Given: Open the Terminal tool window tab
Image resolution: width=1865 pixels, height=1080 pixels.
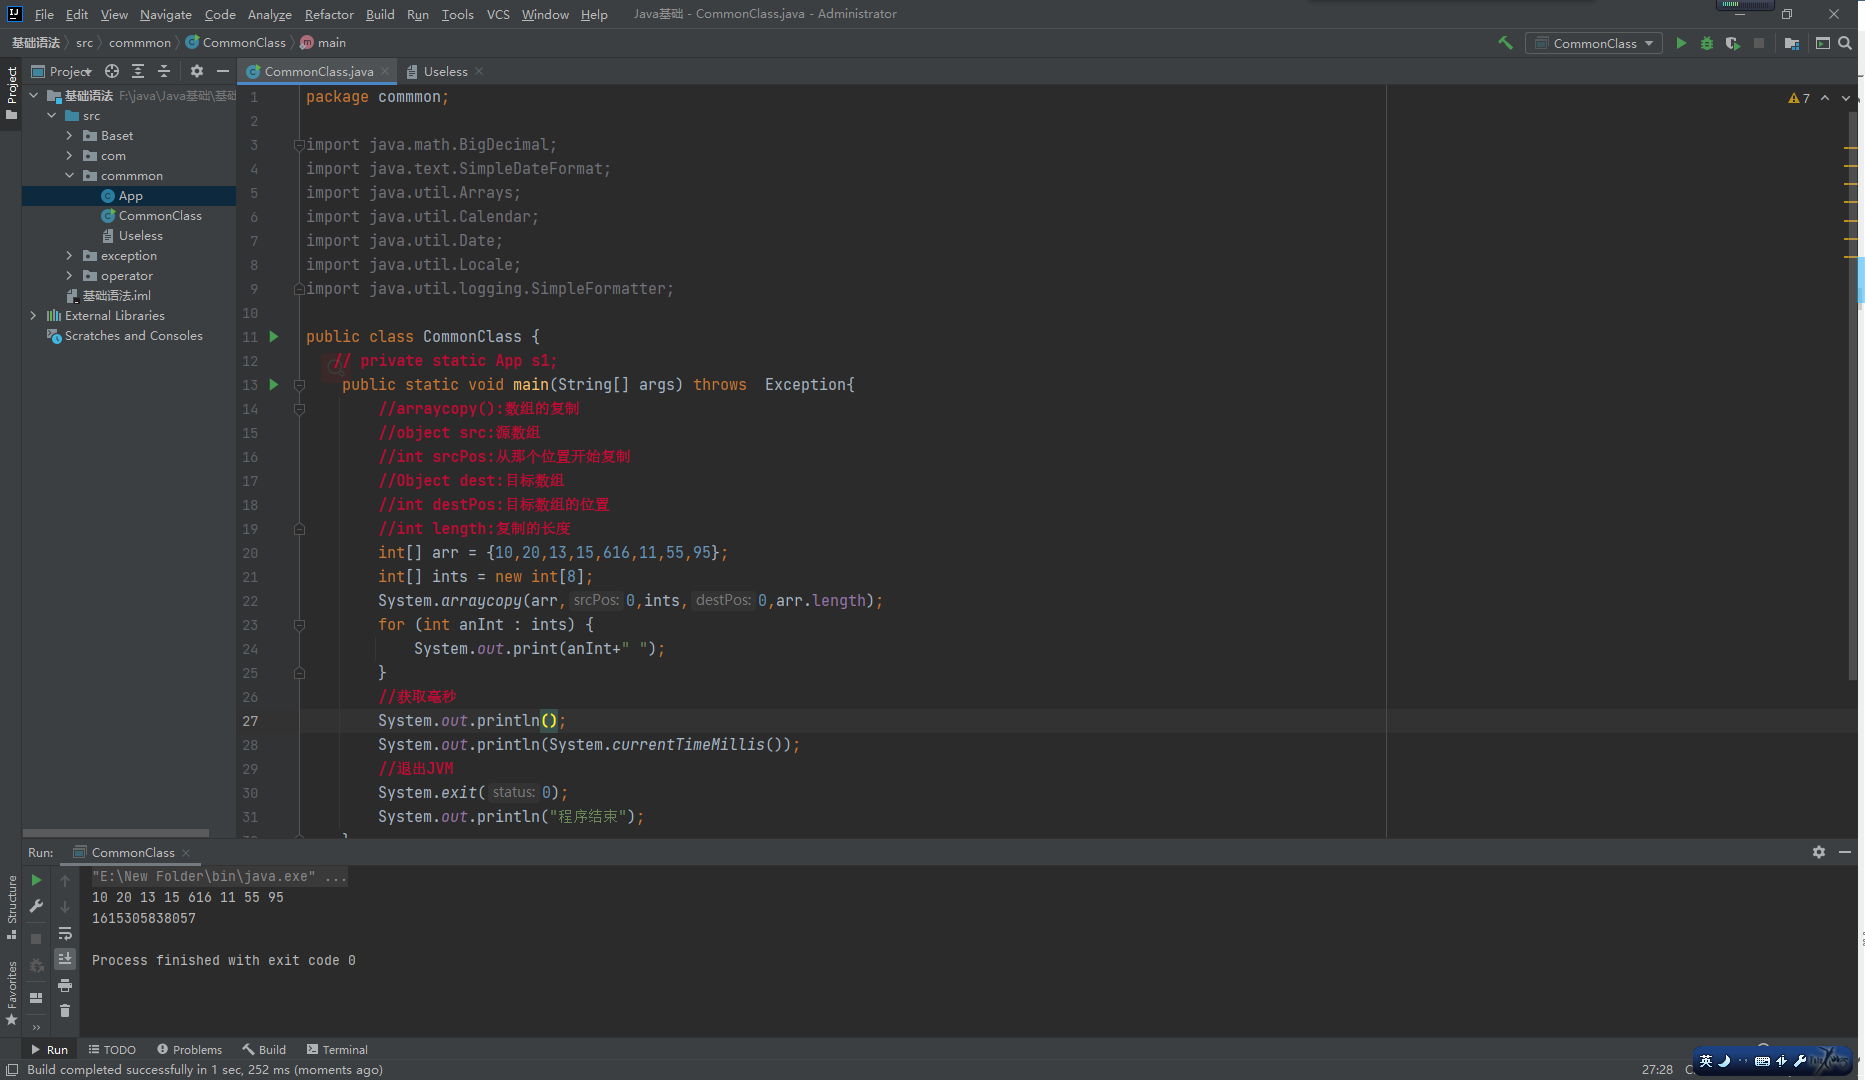Looking at the screenshot, I should [x=337, y=1049].
